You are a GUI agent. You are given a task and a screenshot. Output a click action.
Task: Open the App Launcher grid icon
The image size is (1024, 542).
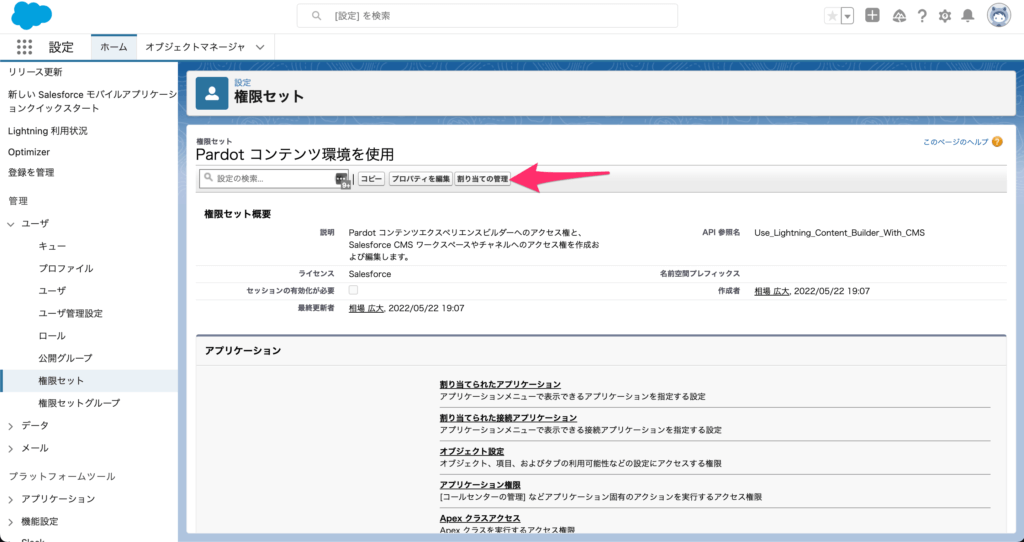pos(24,47)
